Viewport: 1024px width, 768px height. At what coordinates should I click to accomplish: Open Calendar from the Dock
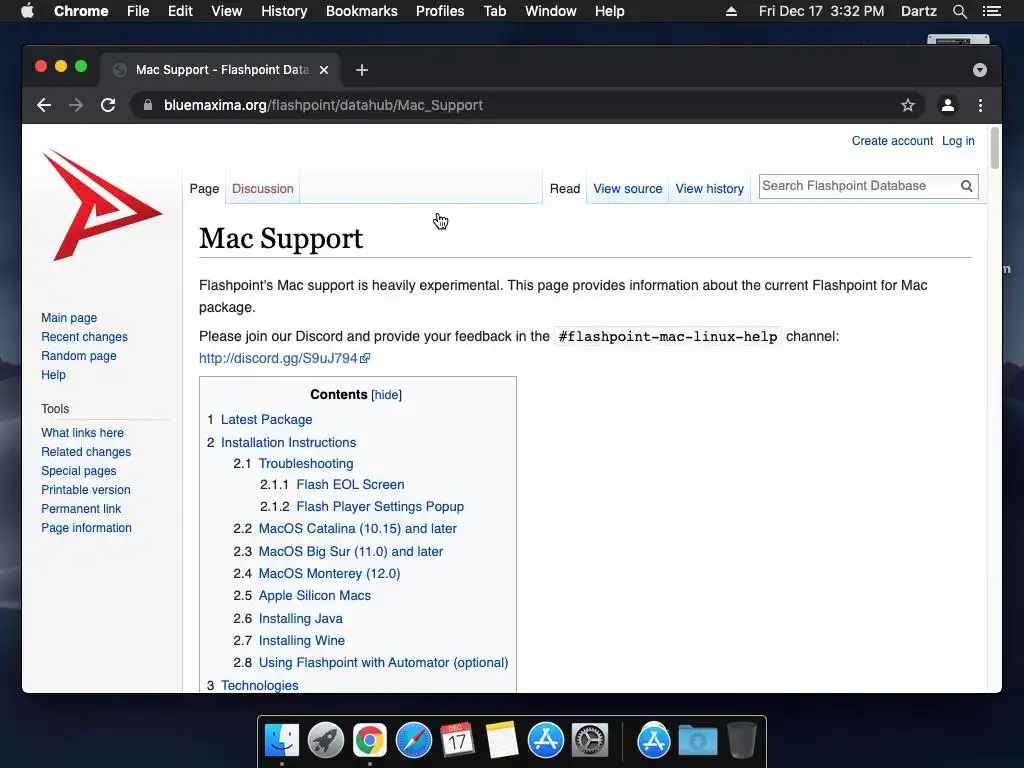click(x=458, y=741)
